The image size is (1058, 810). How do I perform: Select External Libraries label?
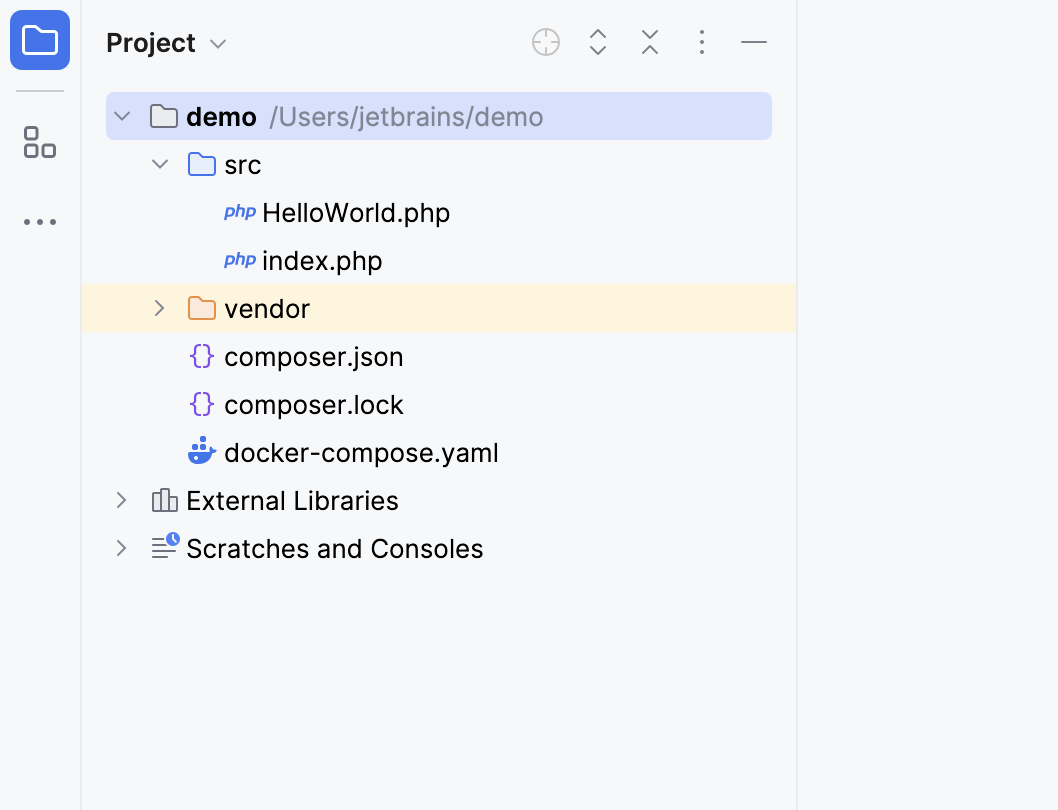point(292,501)
